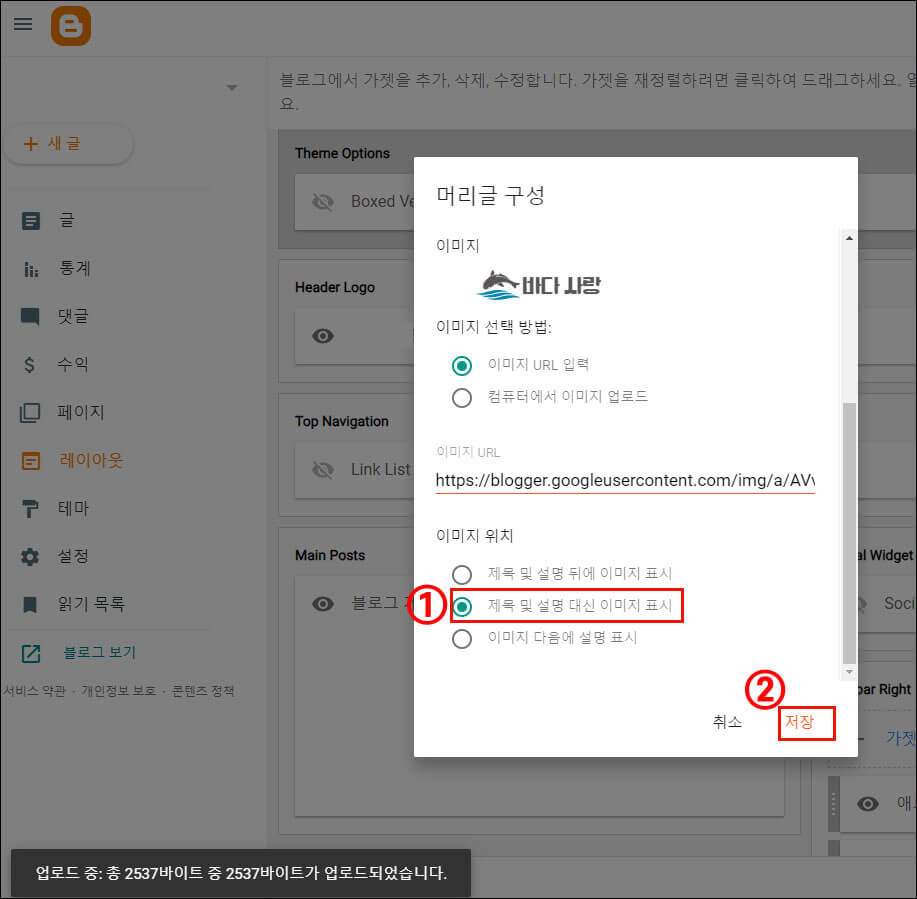Select 컴퓨터에서 이미지 업로드 radio option
The width and height of the screenshot is (917, 899).
462,398
